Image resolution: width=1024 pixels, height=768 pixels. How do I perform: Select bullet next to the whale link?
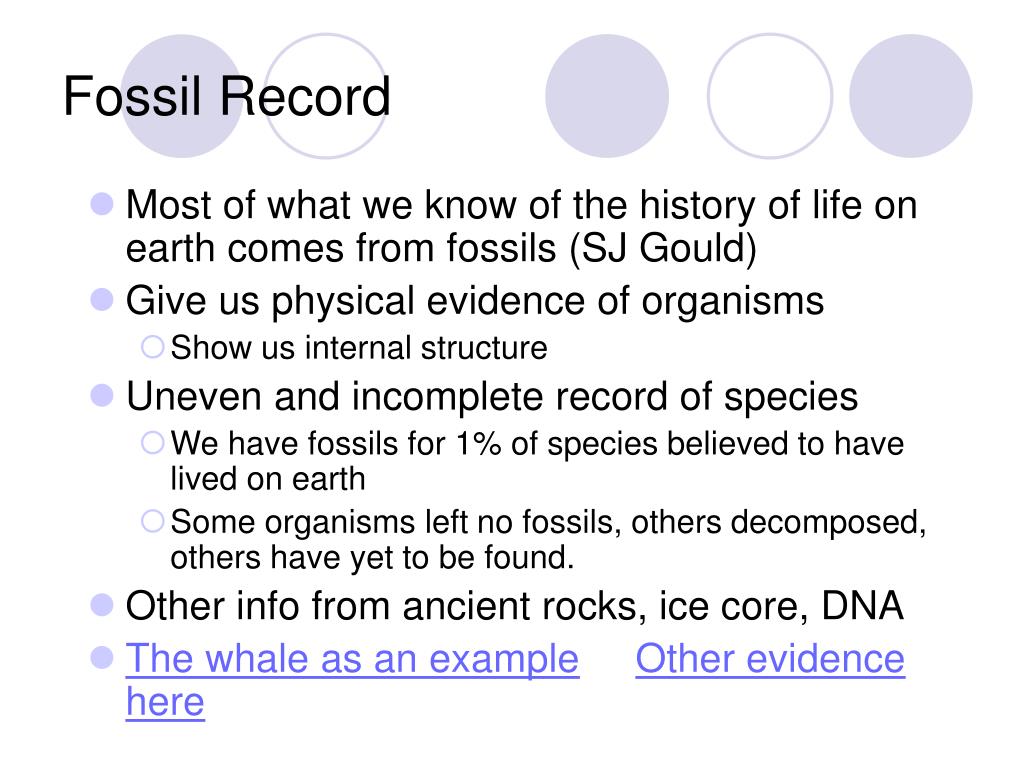(x=102, y=658)
